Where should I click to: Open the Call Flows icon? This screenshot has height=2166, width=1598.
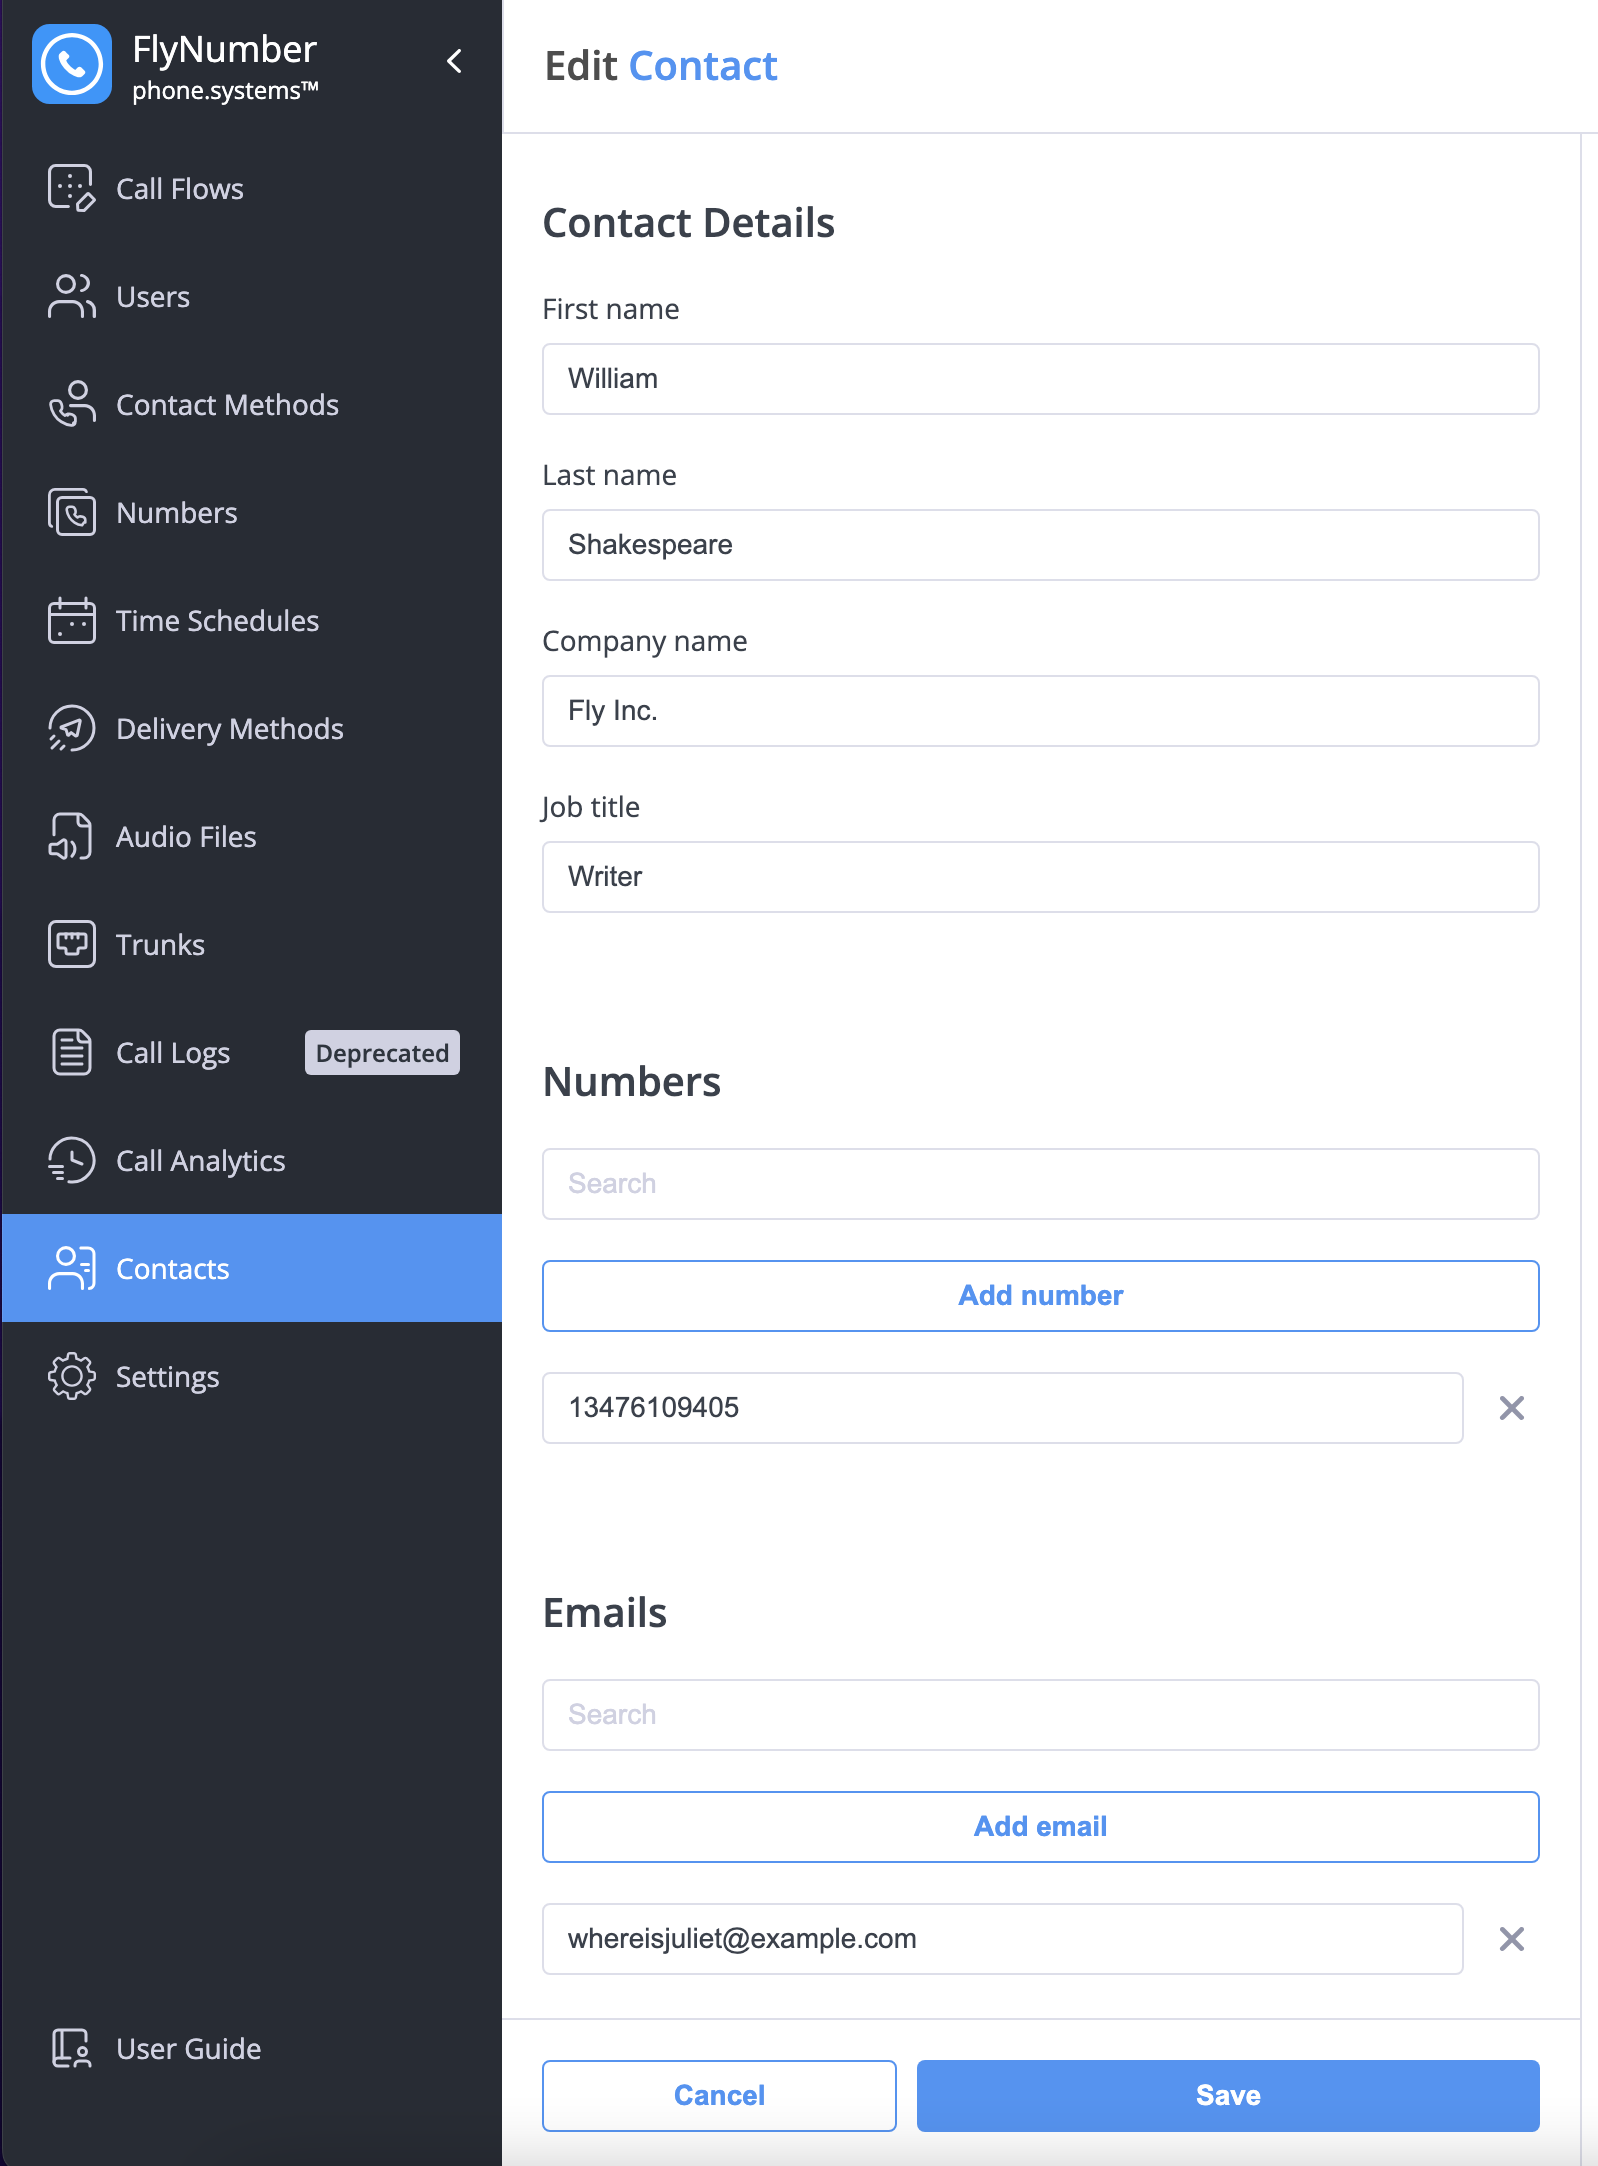coord(72,189)
